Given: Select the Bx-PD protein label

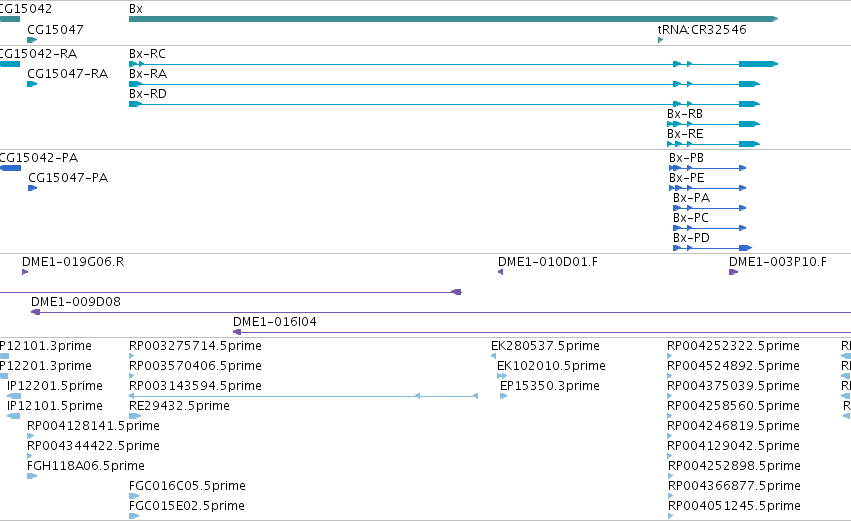Looking at the screenshot, I should (x=691, y=238).
